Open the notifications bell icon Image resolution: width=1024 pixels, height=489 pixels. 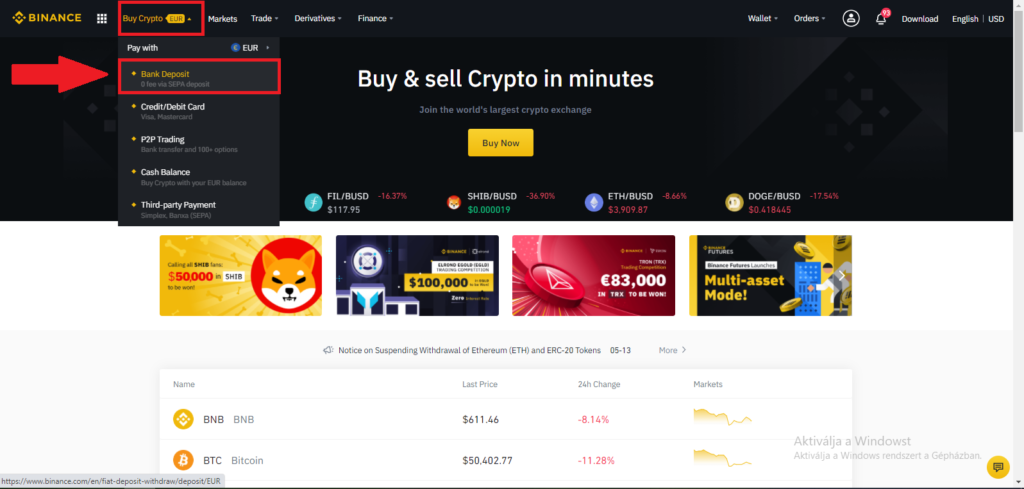click(881, 19)
